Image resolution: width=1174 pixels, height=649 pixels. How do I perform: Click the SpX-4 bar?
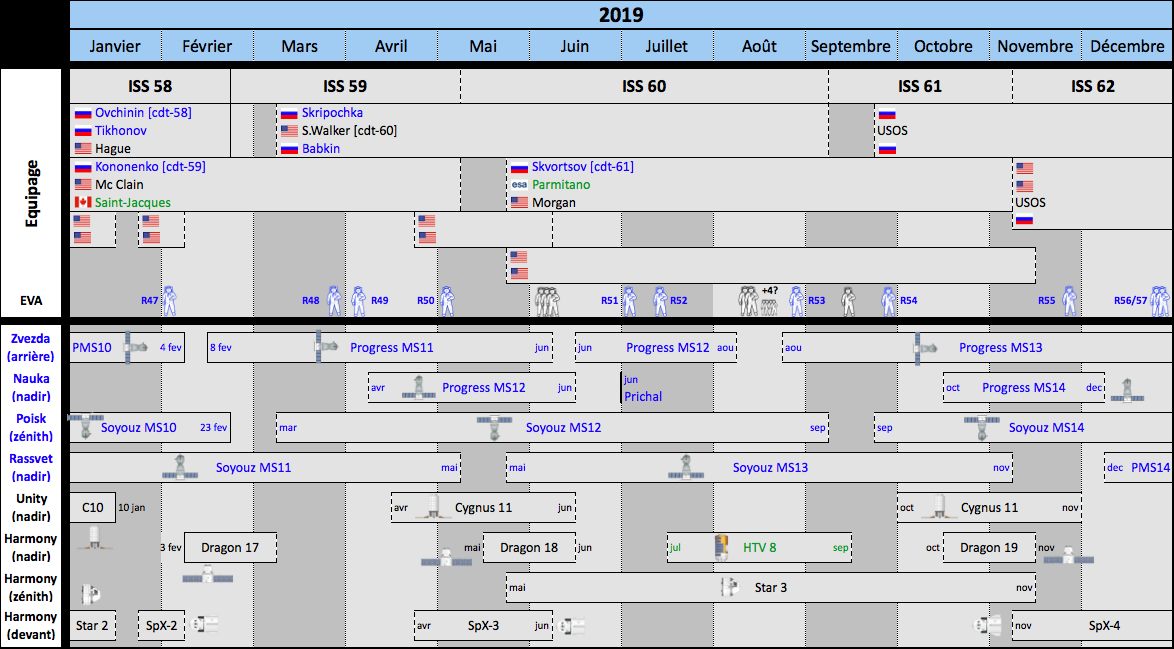click(x=1092, y=625)
